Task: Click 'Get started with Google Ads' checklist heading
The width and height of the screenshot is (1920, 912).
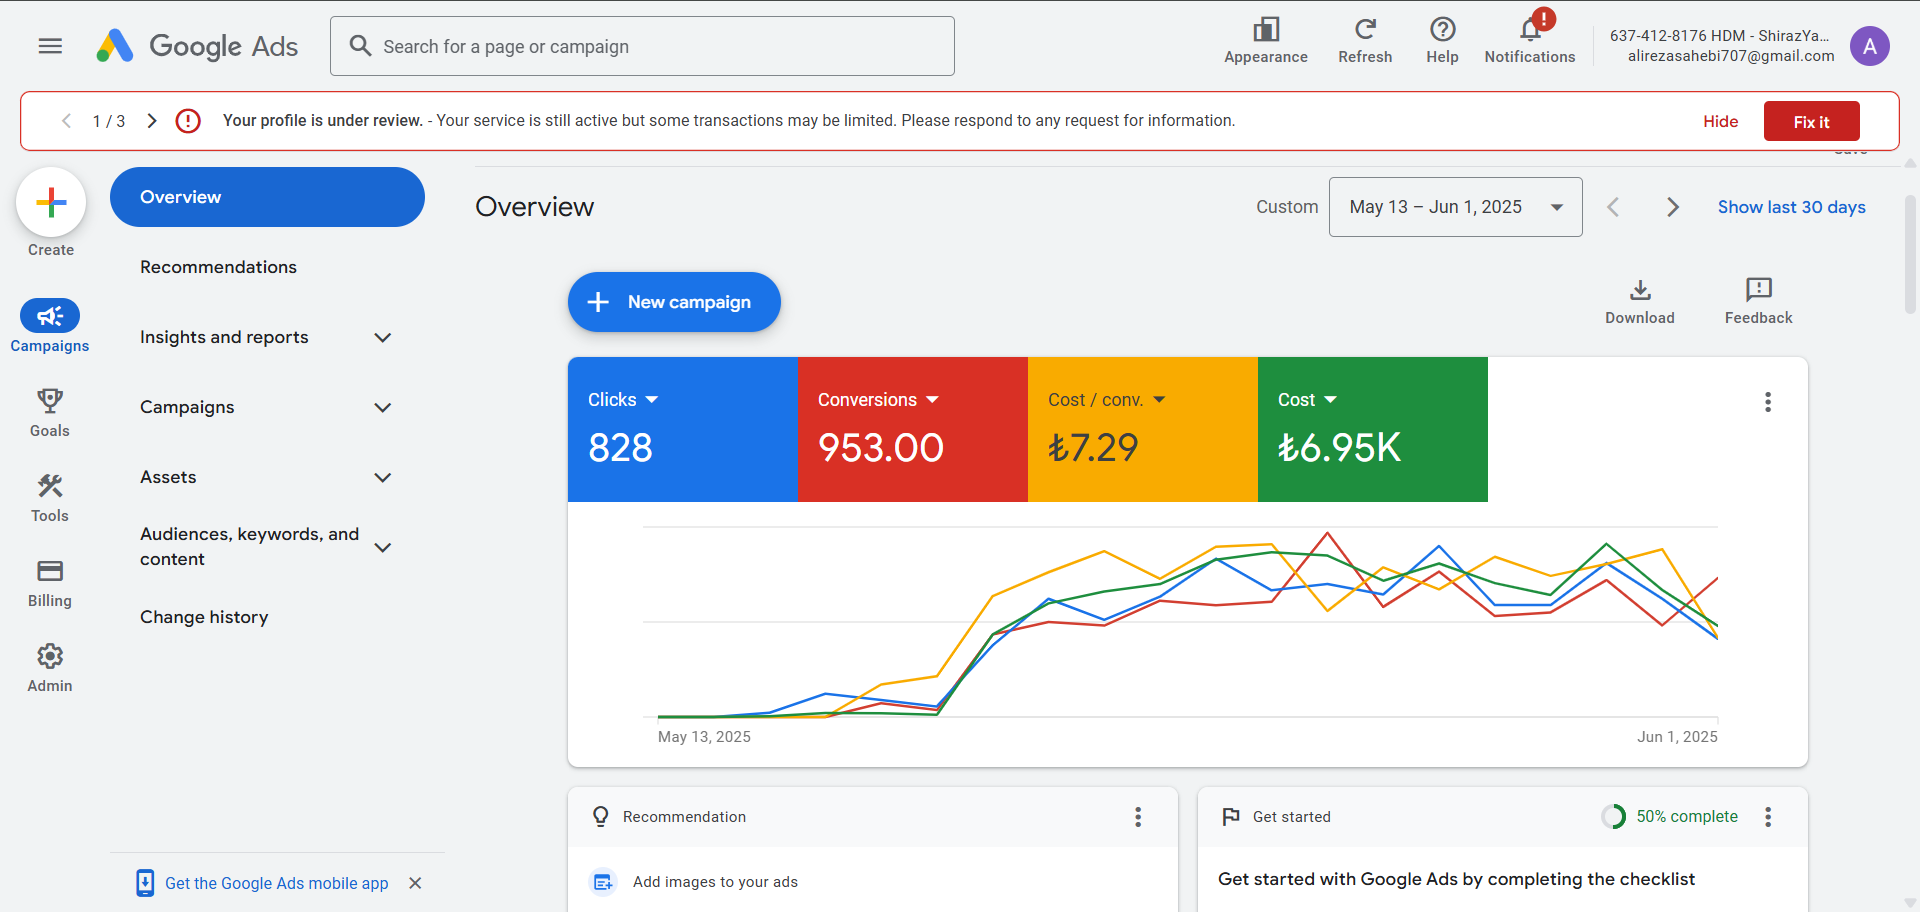Action: click(1456, 879)
